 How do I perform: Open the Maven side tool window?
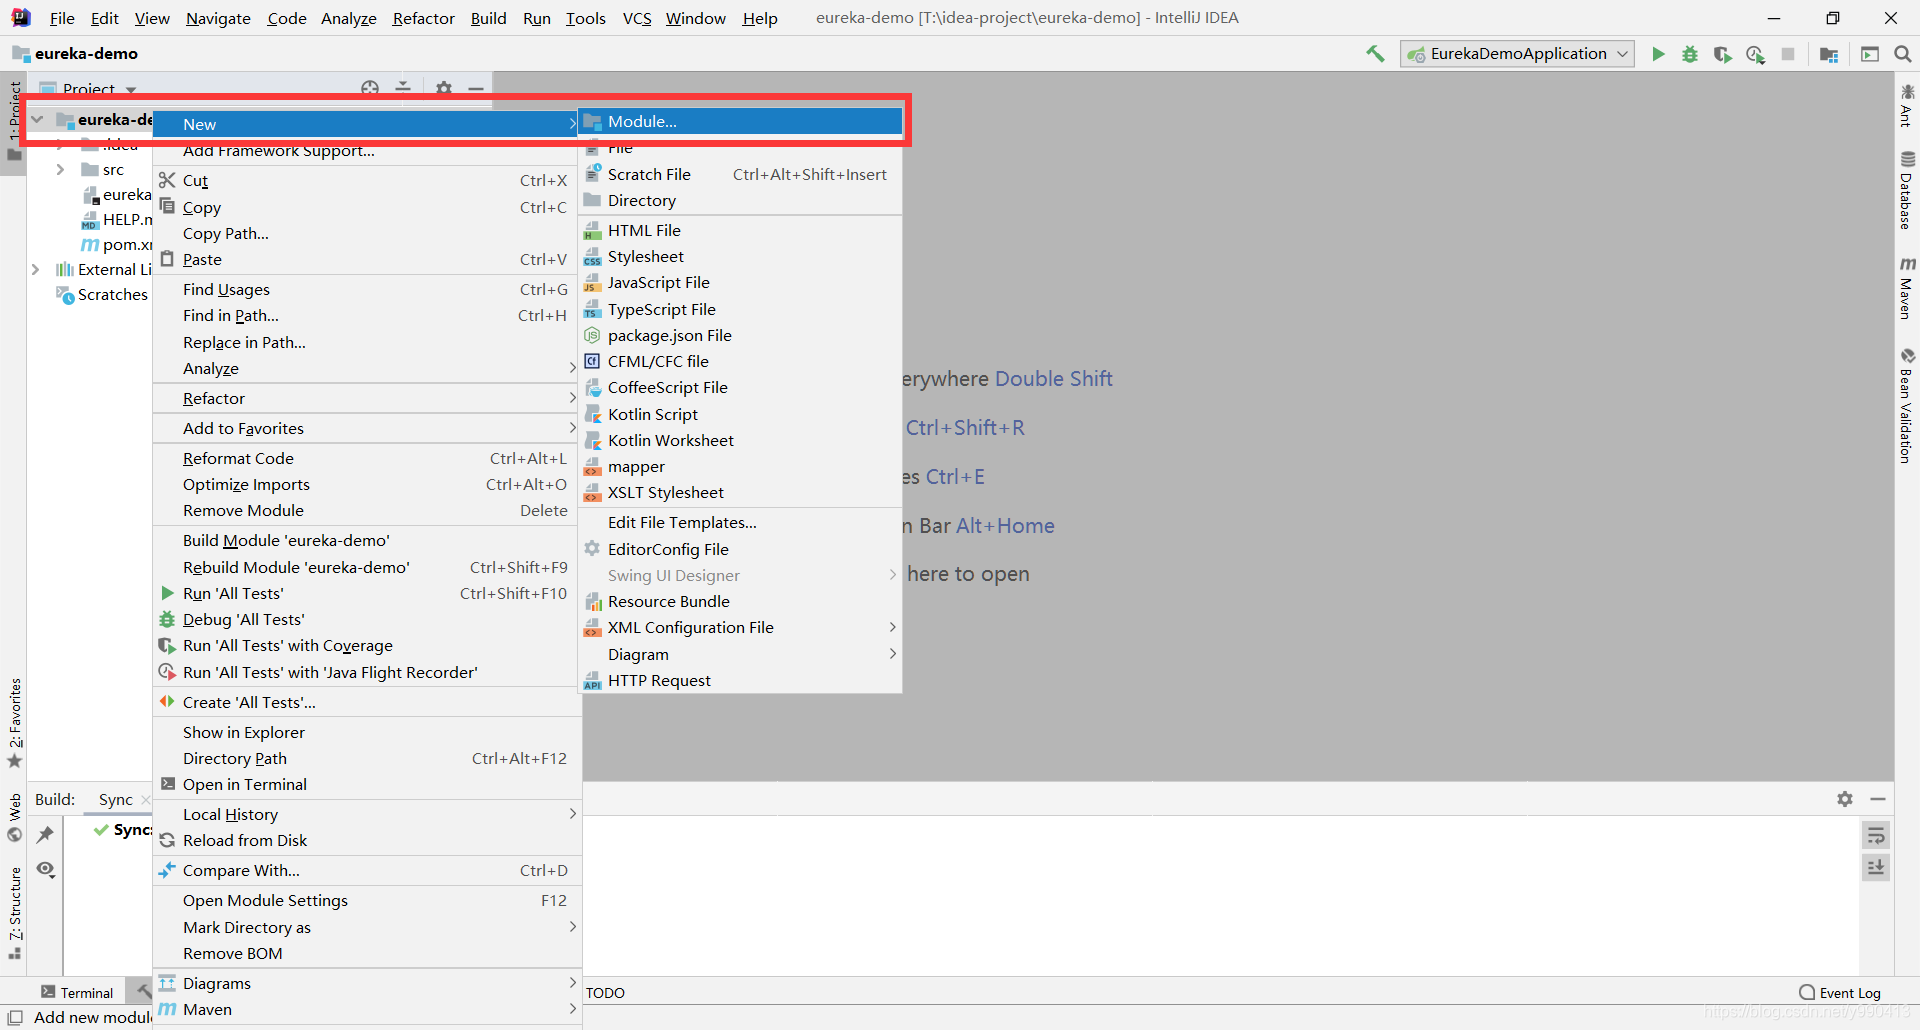(1907, 289)
